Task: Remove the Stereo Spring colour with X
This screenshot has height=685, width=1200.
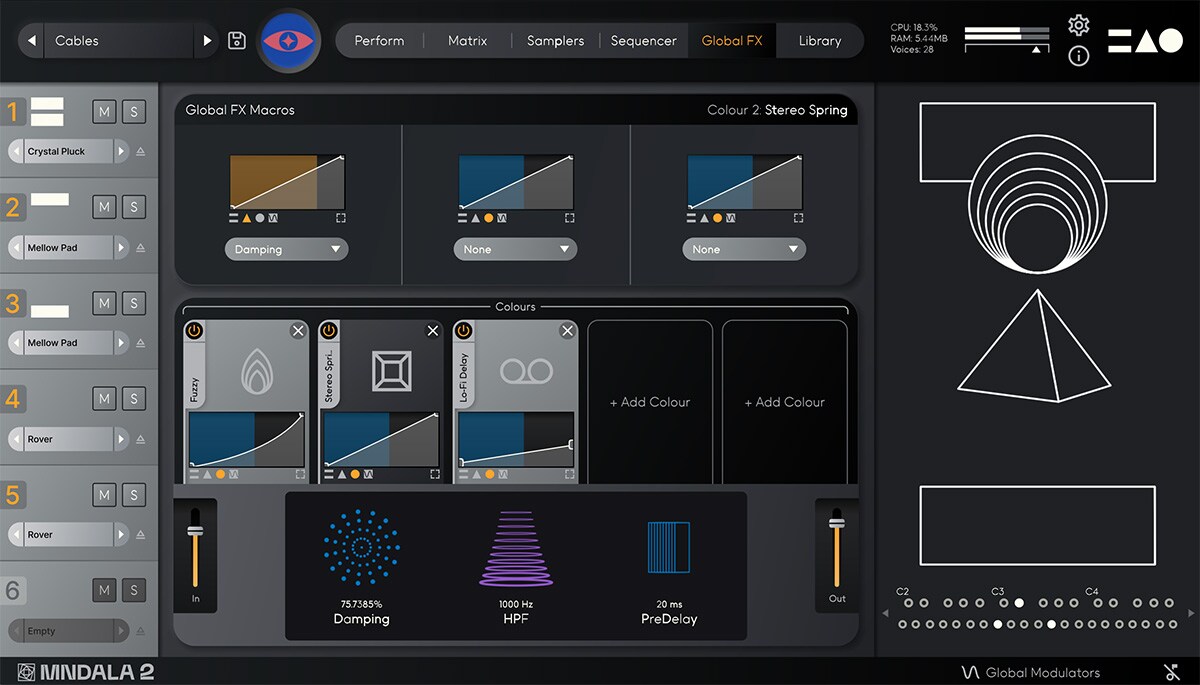Action: pos(432,331)
